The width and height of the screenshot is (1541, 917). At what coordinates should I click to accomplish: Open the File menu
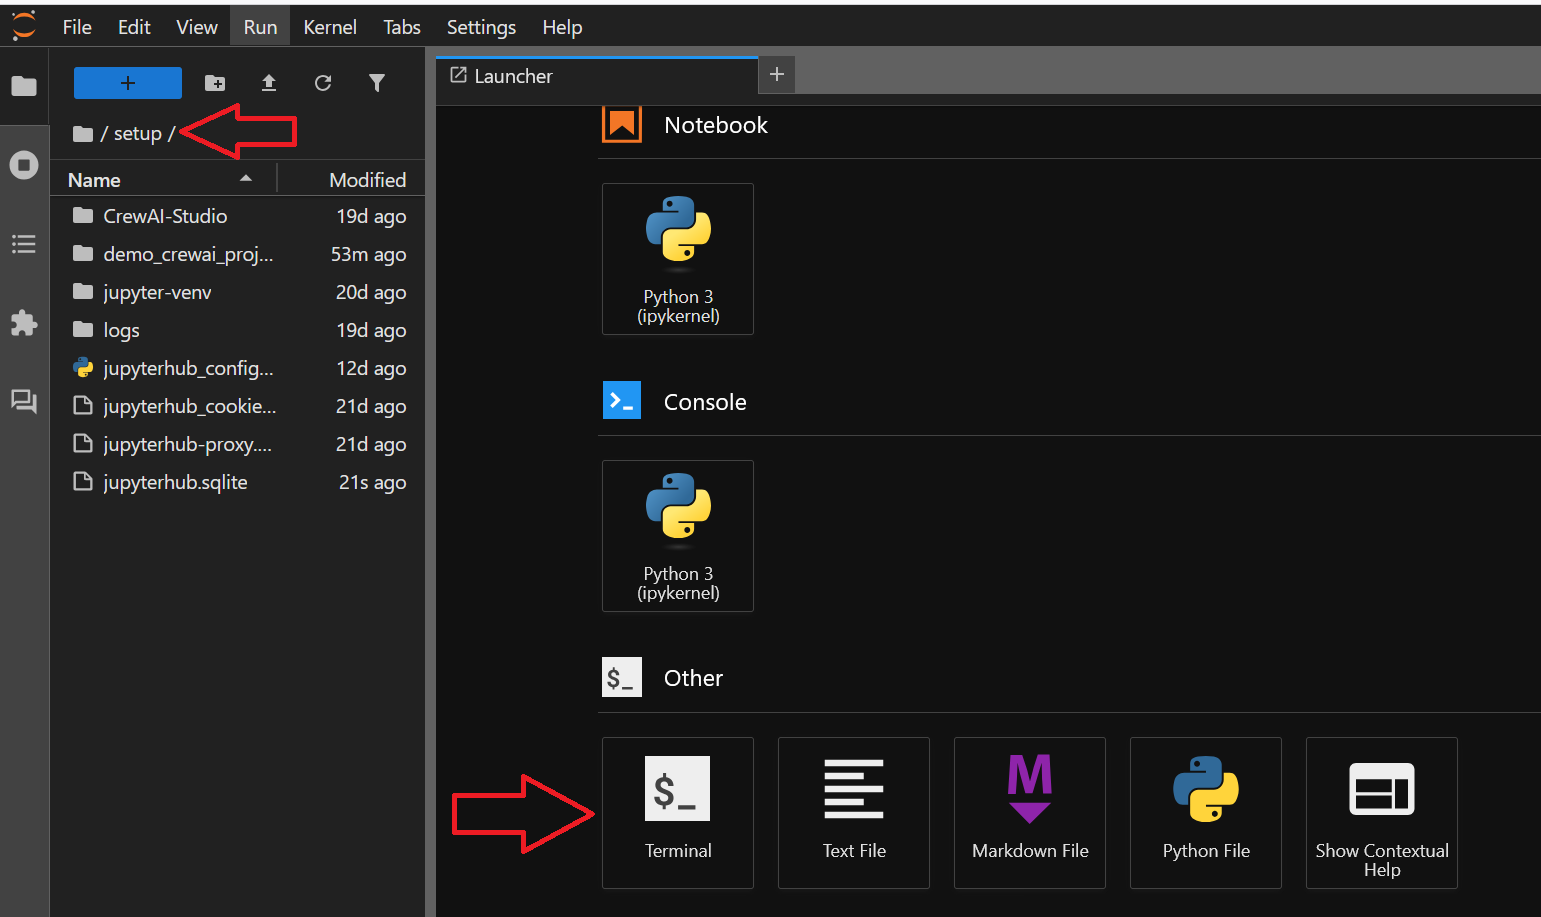pos(77,27)
